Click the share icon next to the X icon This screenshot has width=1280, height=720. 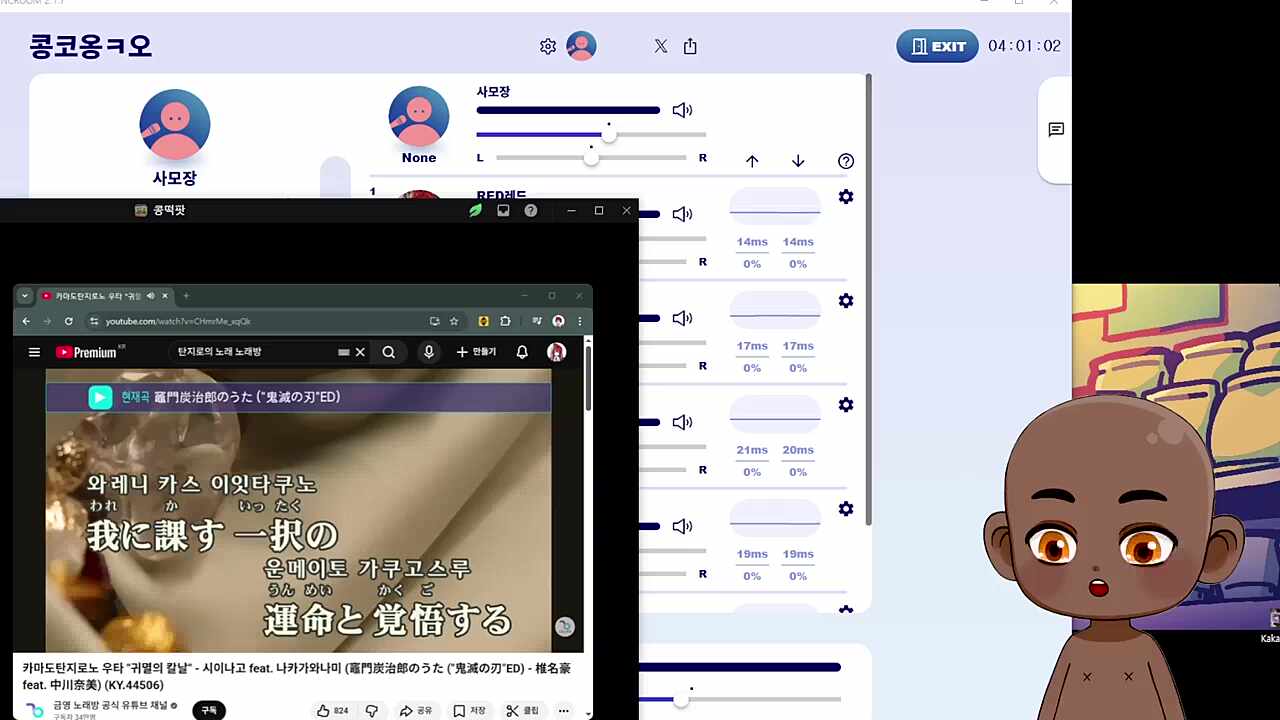tap(689, 45)
